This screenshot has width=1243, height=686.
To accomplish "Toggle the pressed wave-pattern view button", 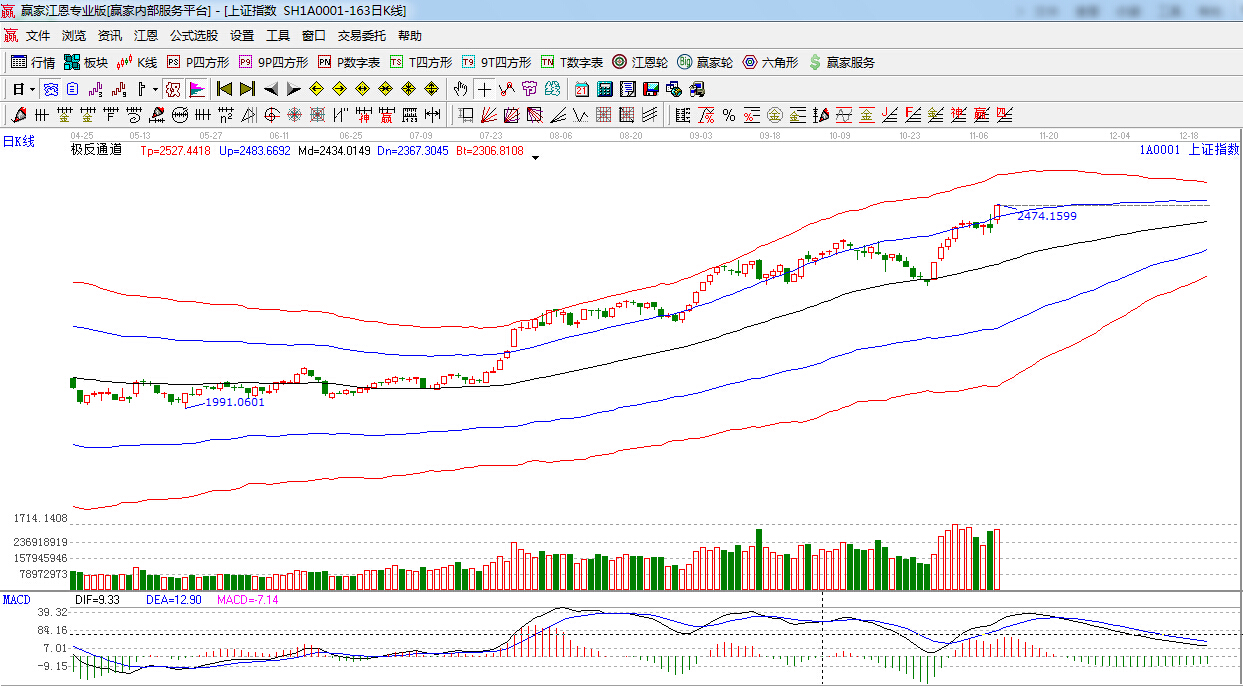I will coord(49,89).
